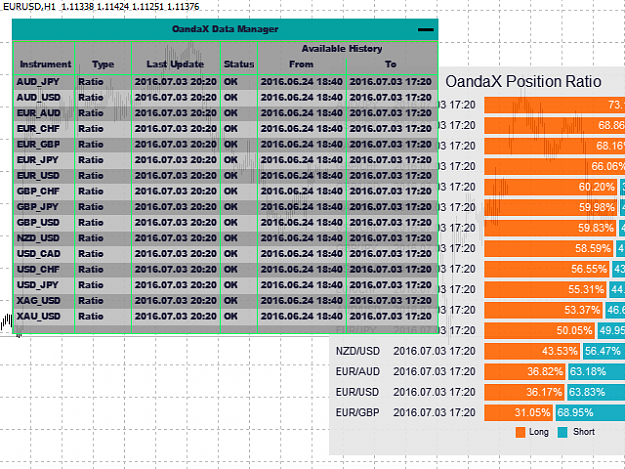Image resolution: width=625 pixels, height=469 pixels.
Task: Click the 68.86 long ratio bar
Action: click(x=554, y=126)
